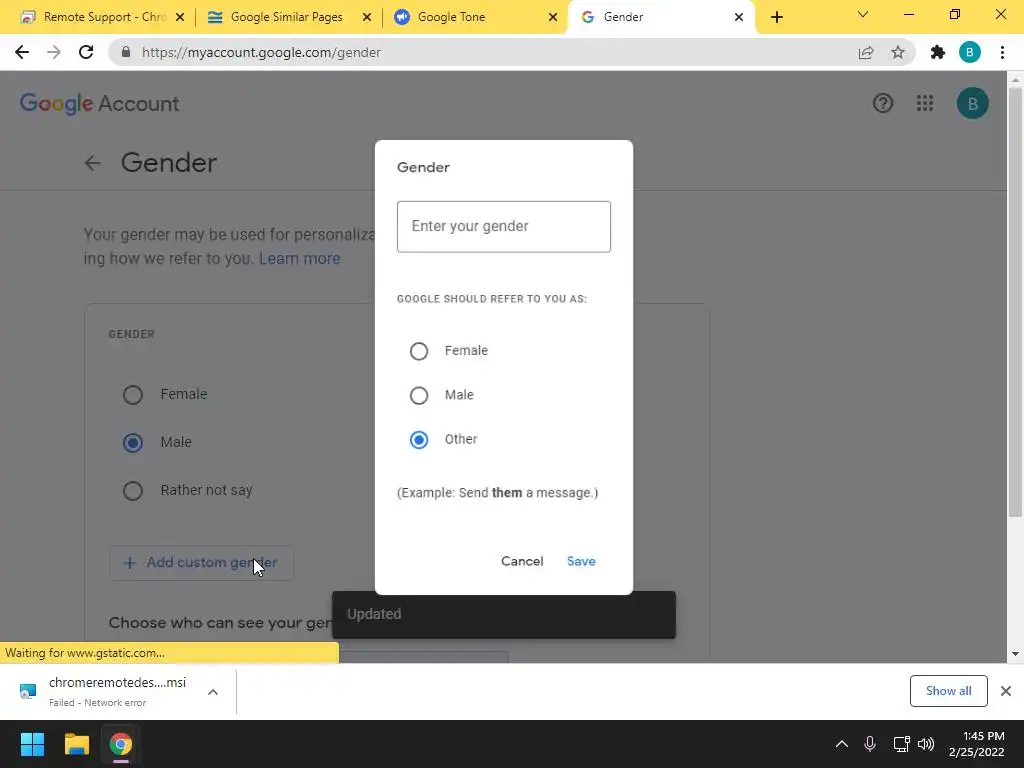Open tab search chevron
1024x768 pixels.
[x=863, y=14]
